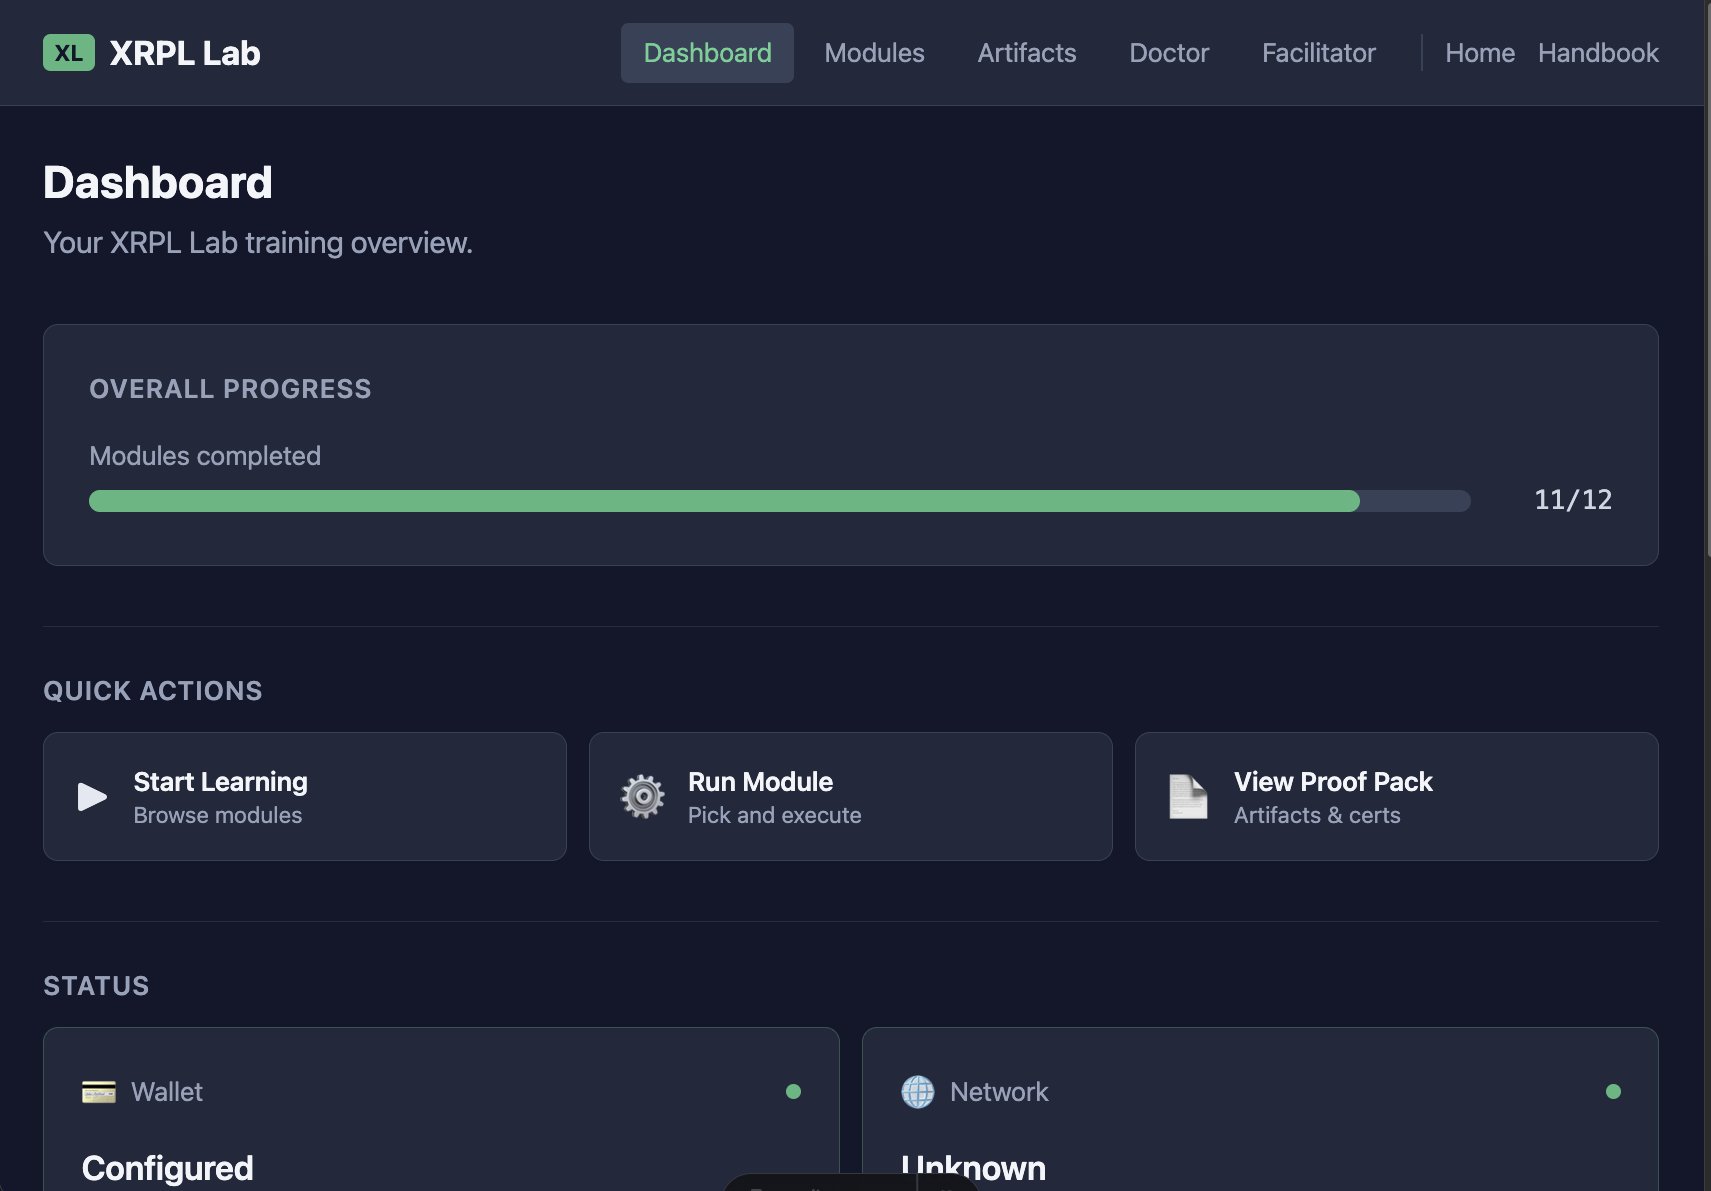Click the Run Module gear icon
Screen dimensions: 1711x1191
643,797
